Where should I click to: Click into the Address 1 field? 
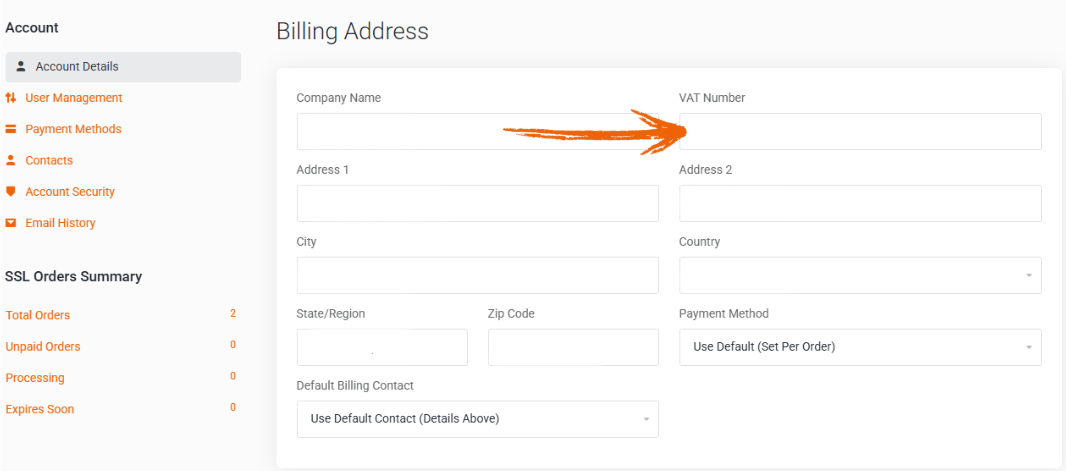tap(477, 203)
